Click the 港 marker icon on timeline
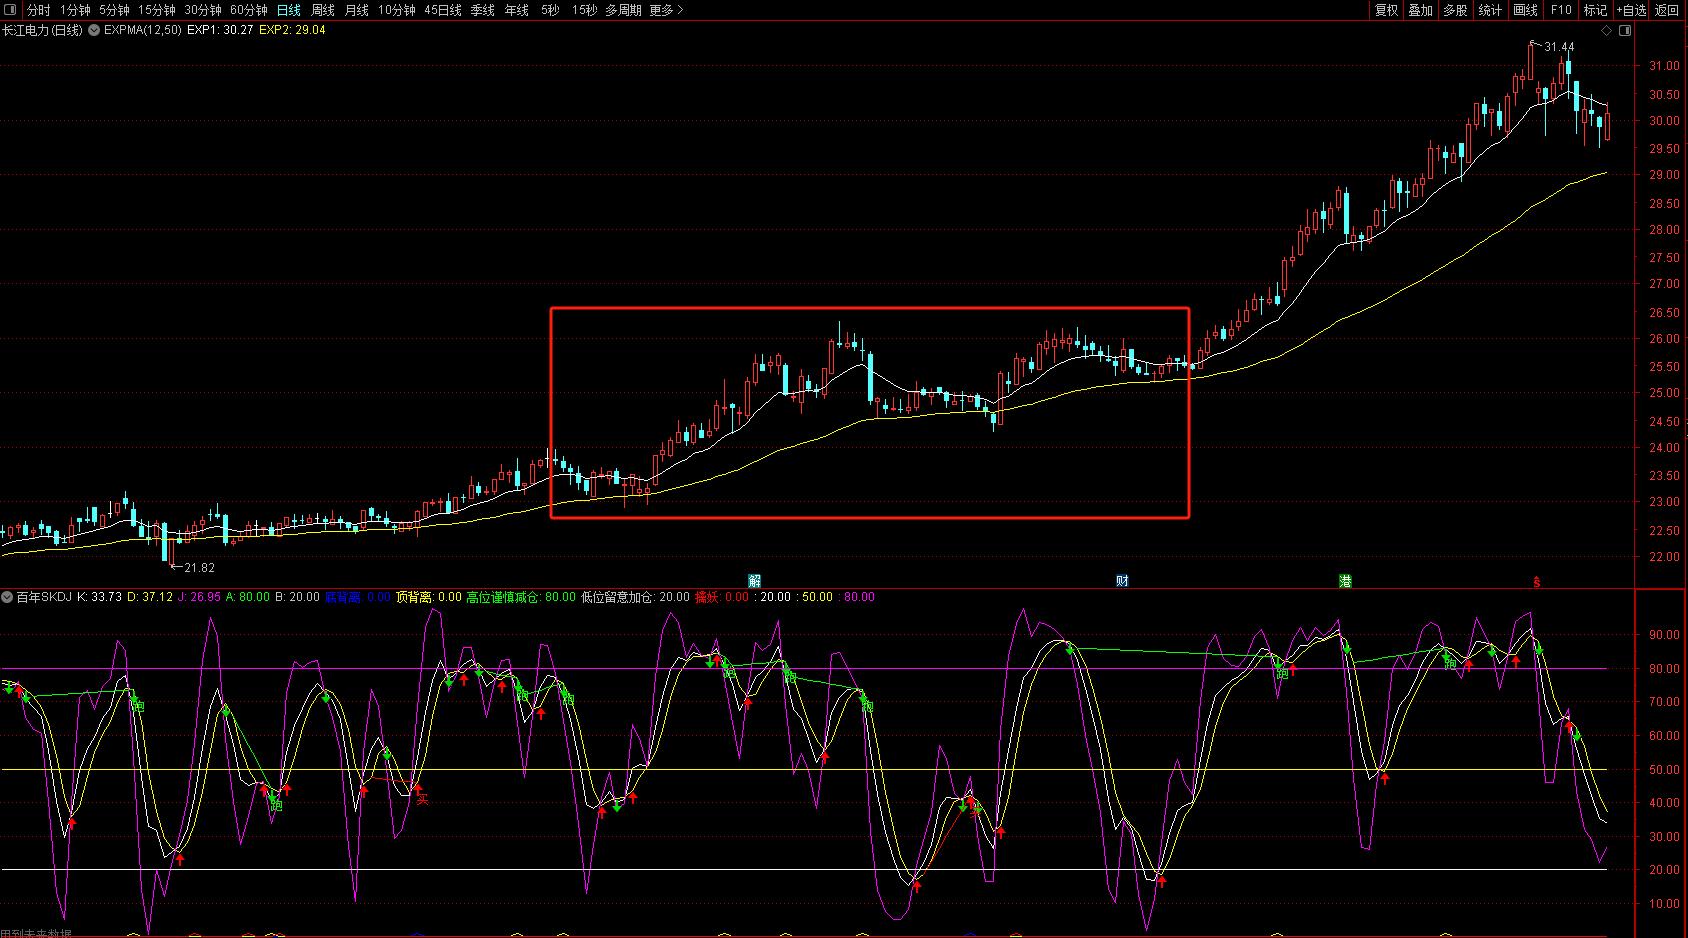The width and height of the screenshot is (1688, 938). coord(1345,580)
